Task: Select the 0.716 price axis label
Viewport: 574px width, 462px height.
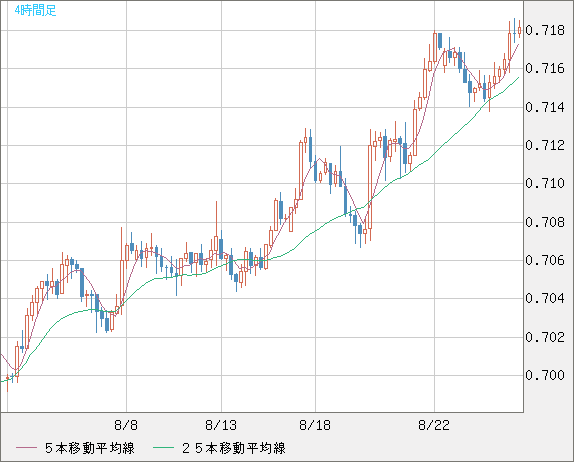Action: (545, 68)
